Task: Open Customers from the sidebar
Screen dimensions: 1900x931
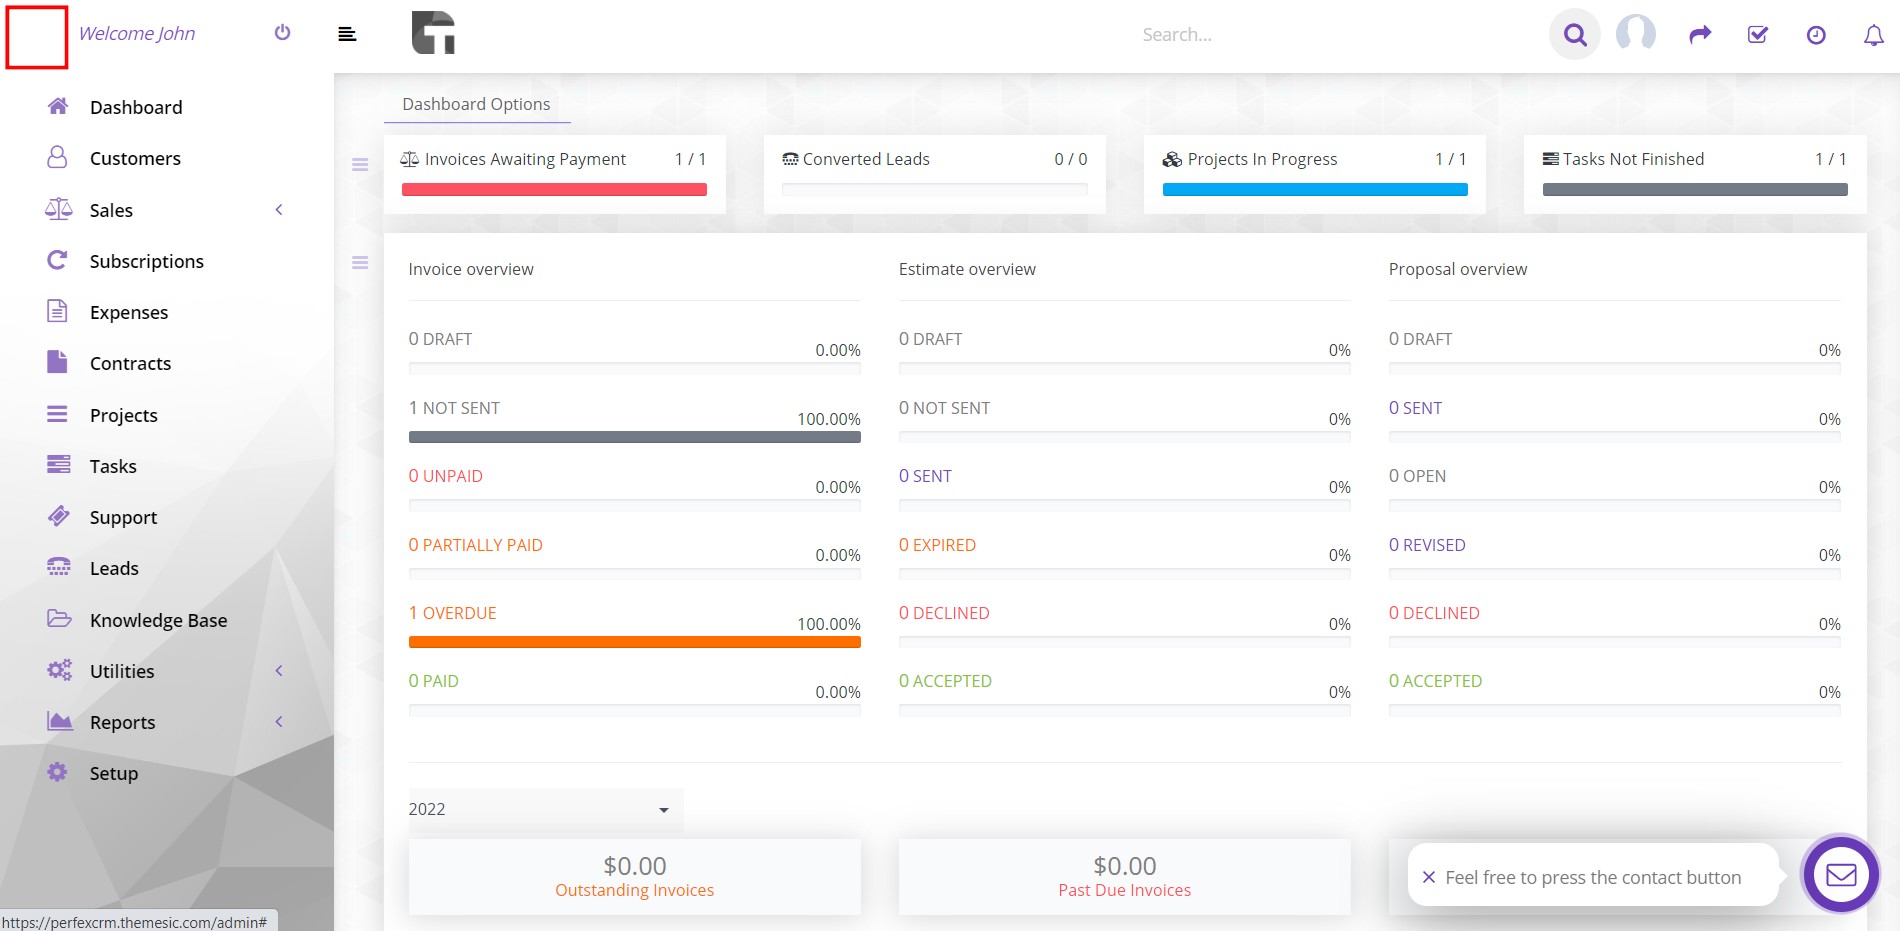Action: 135,158
